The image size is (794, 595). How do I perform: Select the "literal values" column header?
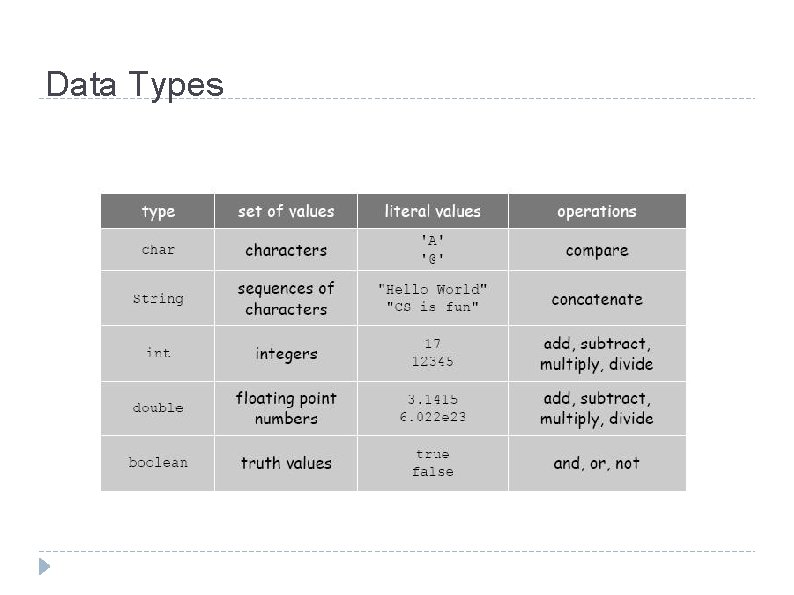coord(432,211)
